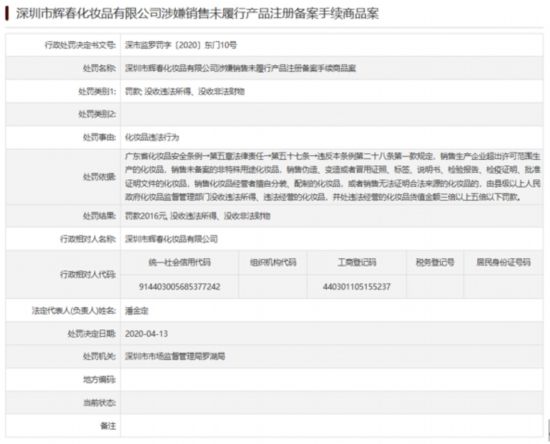Image resolution: width=550 pixels, height=444 pixels.
Task: Click the 行政相对人代码 label
Action: [88, 275]
